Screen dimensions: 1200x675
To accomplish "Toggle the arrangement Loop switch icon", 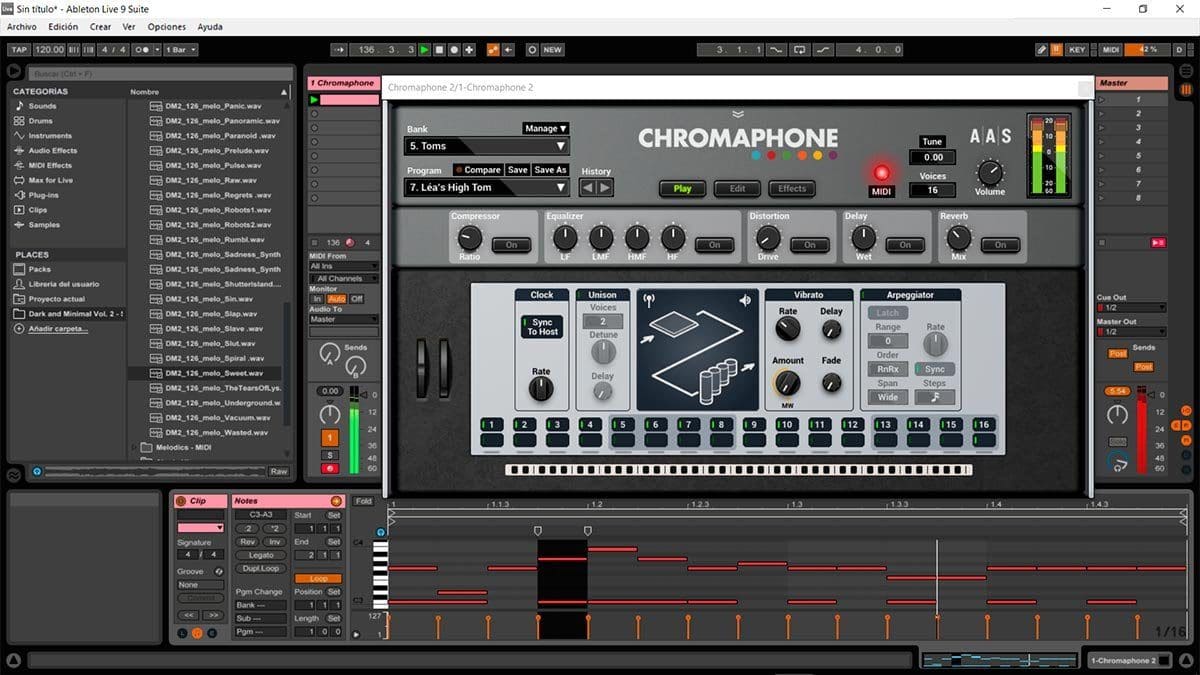I will (799, 49).
